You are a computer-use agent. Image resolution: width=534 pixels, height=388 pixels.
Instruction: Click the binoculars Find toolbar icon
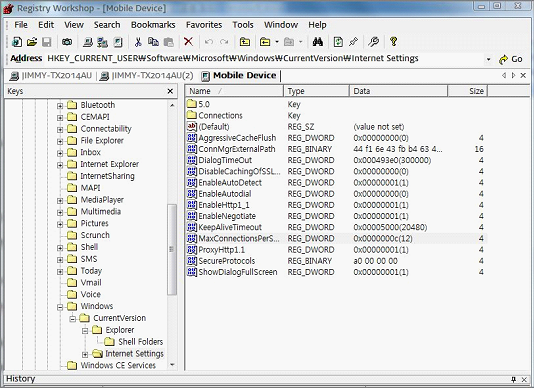318,42
